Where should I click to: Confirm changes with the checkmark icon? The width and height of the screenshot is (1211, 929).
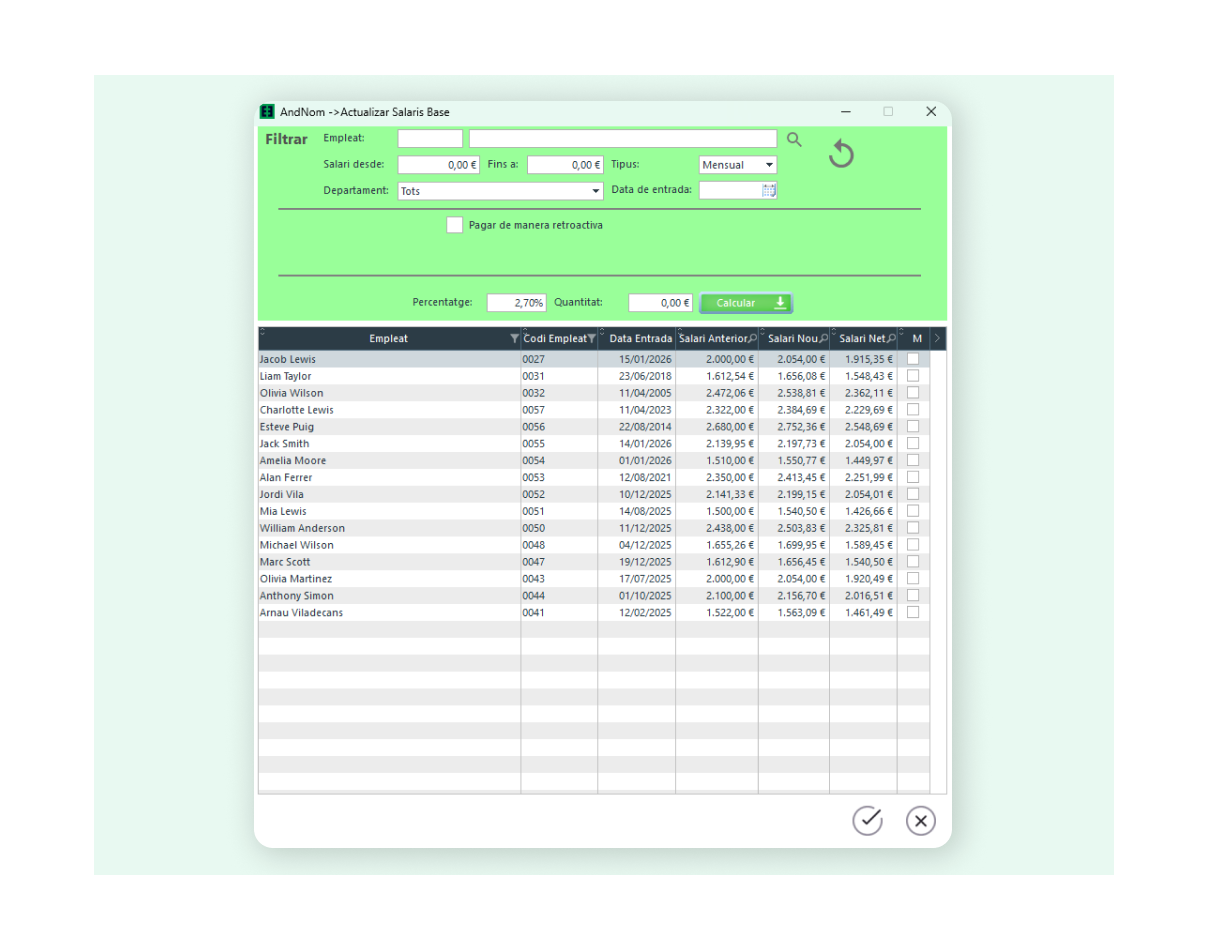coord(867,820)
